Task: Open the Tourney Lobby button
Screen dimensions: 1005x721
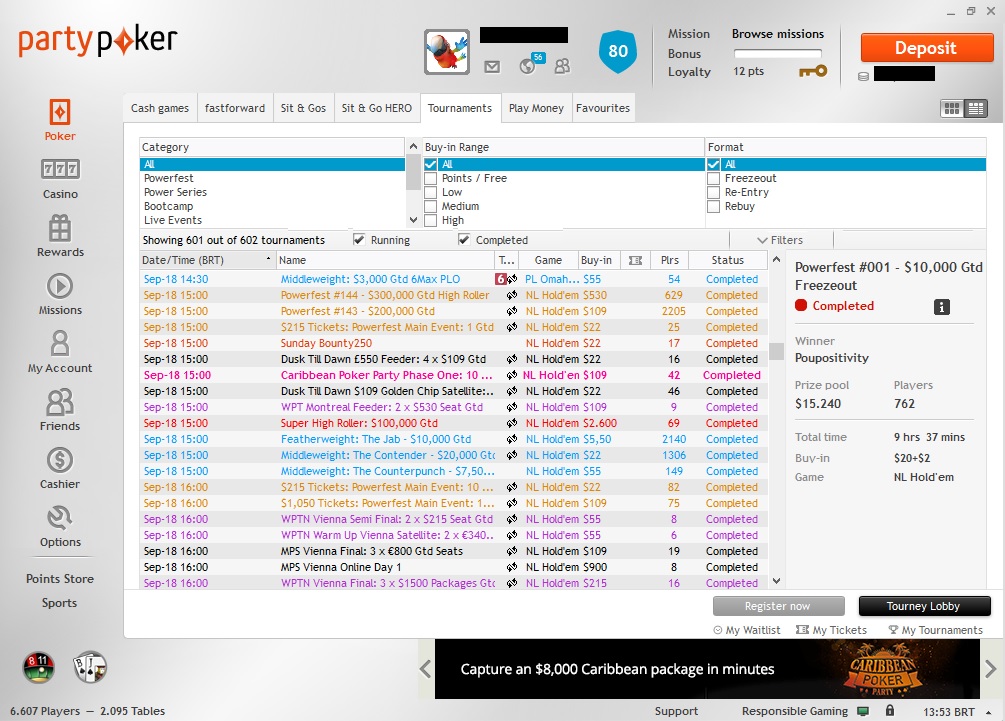Action: (924, 606)
